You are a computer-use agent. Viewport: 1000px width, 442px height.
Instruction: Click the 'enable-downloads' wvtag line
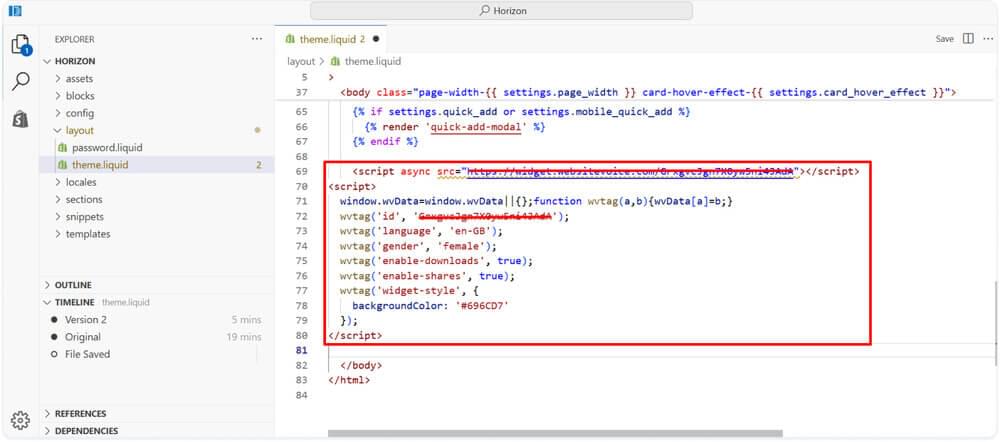[436, 261]
